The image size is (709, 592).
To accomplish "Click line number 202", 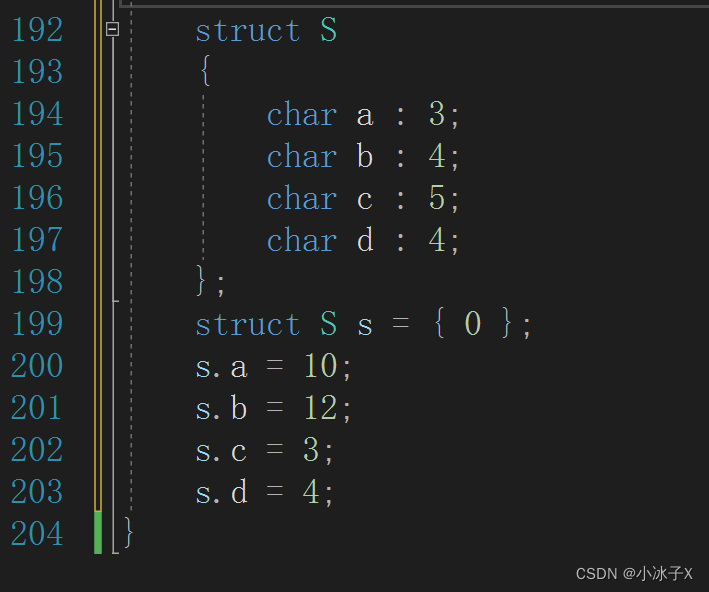I will 37,450.
